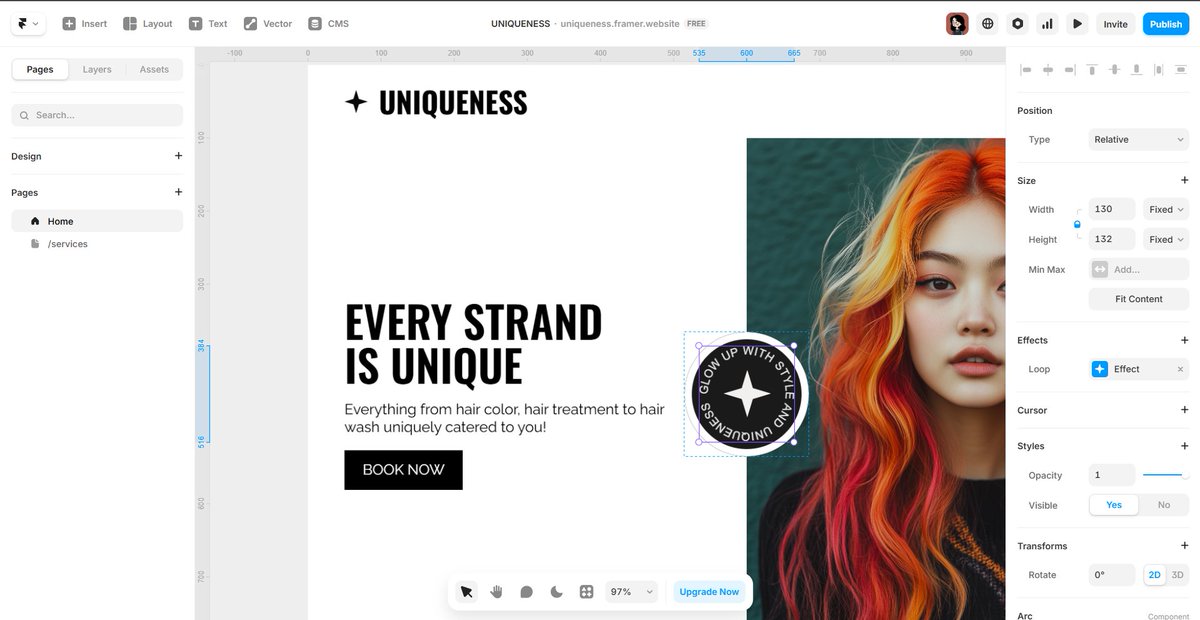Image resolution: width=1200 pixels, height=620 pixels.
Task: Add a new page with Pages plus
Action: coord(179,192)
